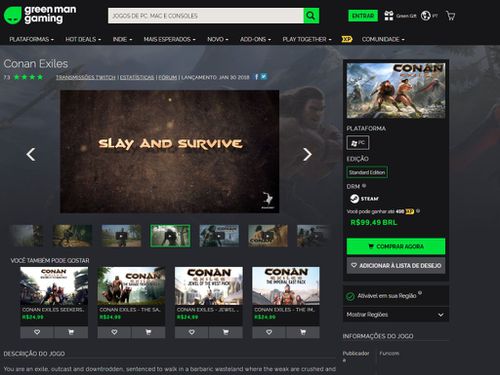Select the Standard Edition option
Viewport: 500px width, 375px height.
click(x=367, y=172)
